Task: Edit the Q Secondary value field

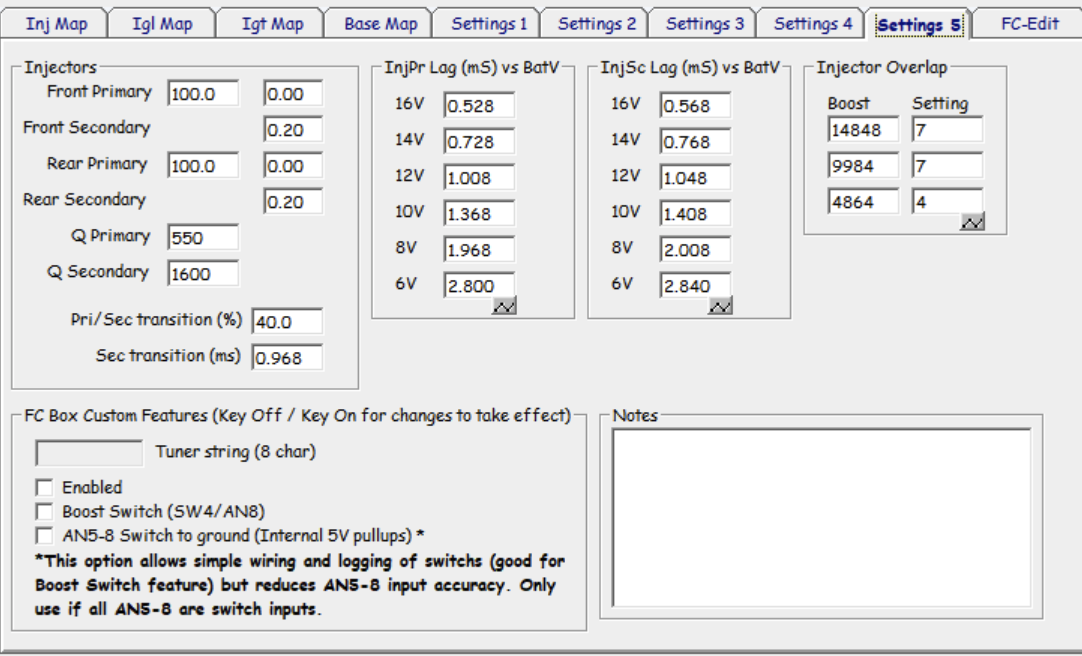Action: (203, 273)
